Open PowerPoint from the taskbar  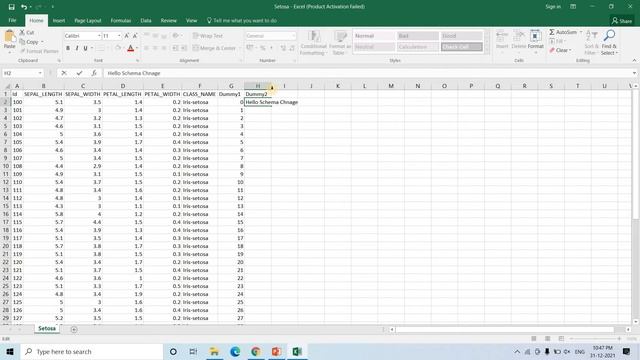pos(276,351)
